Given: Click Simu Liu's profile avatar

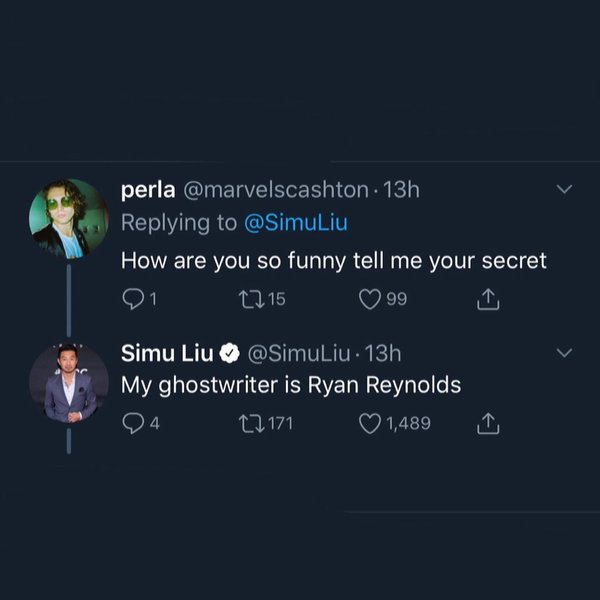Looking at the screenshot, I should pos(69,383).
